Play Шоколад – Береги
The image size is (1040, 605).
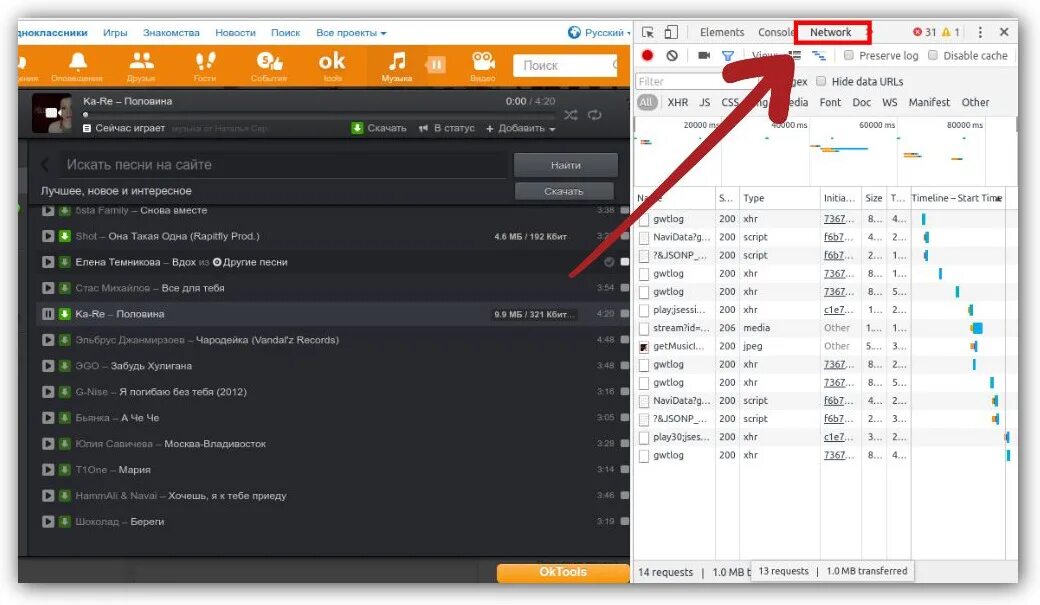[48, 521]
